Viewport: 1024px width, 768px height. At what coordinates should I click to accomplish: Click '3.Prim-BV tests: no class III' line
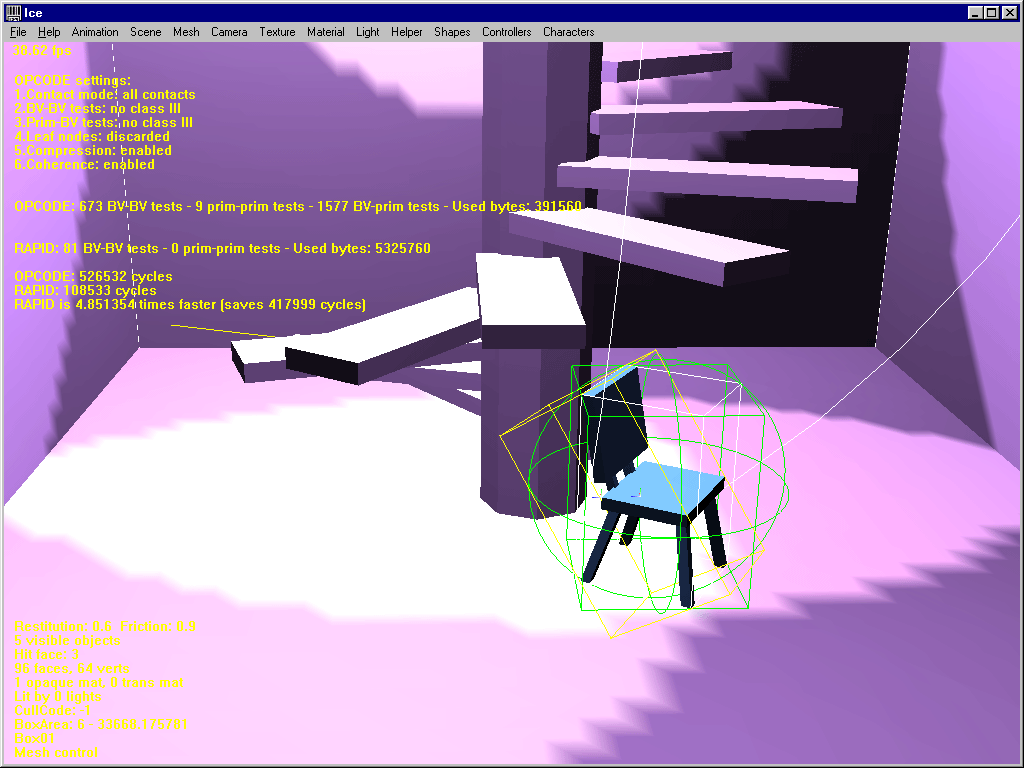click(103, 122)
